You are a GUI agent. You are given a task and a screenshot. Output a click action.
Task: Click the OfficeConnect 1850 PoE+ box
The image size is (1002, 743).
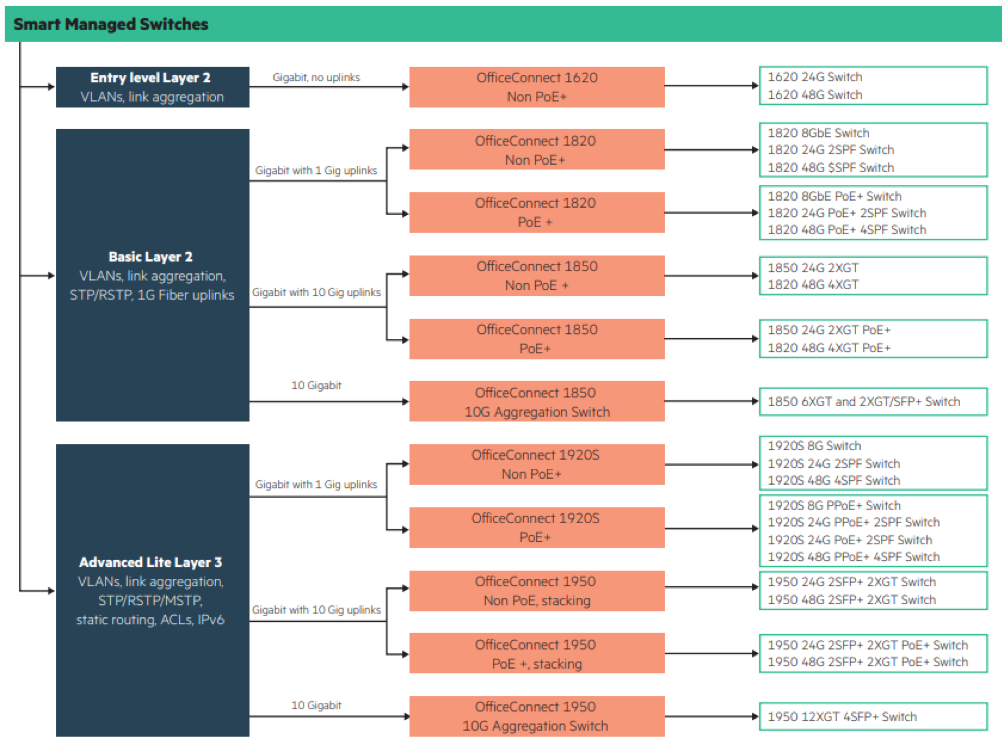pyautogui.click(x=537, y=338)
